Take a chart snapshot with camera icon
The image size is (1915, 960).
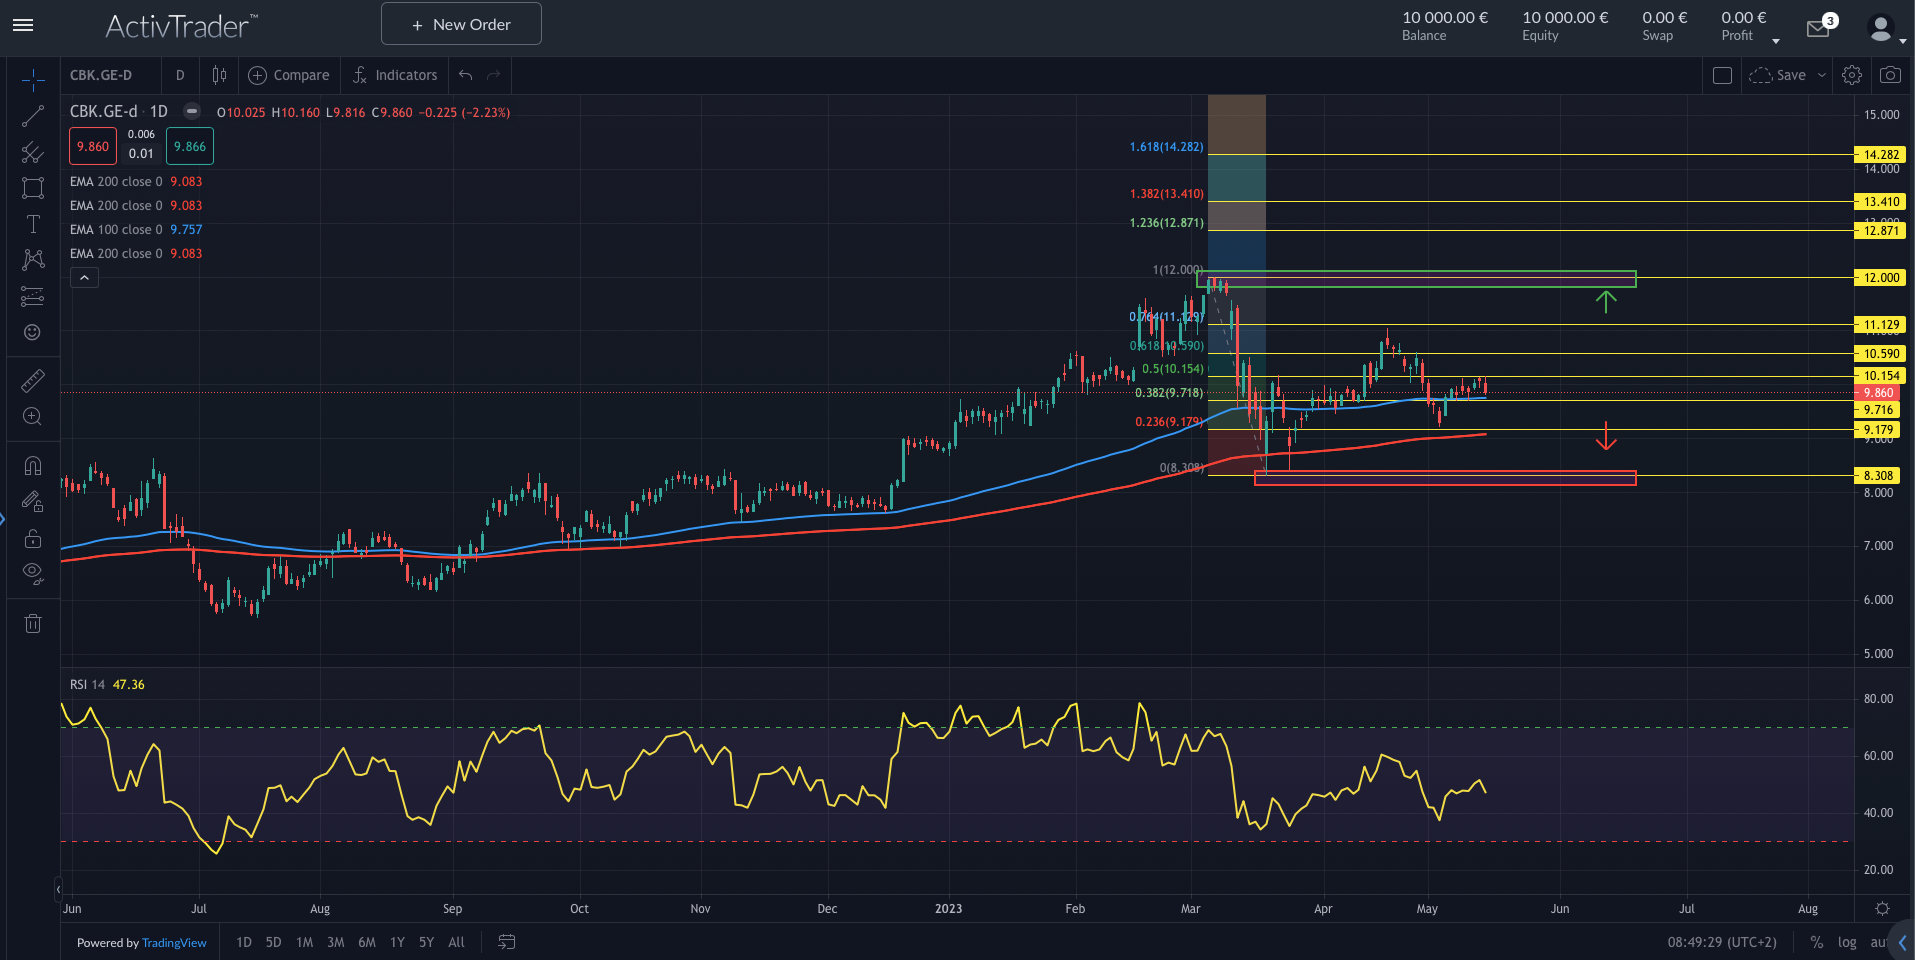pos(1890,75)
